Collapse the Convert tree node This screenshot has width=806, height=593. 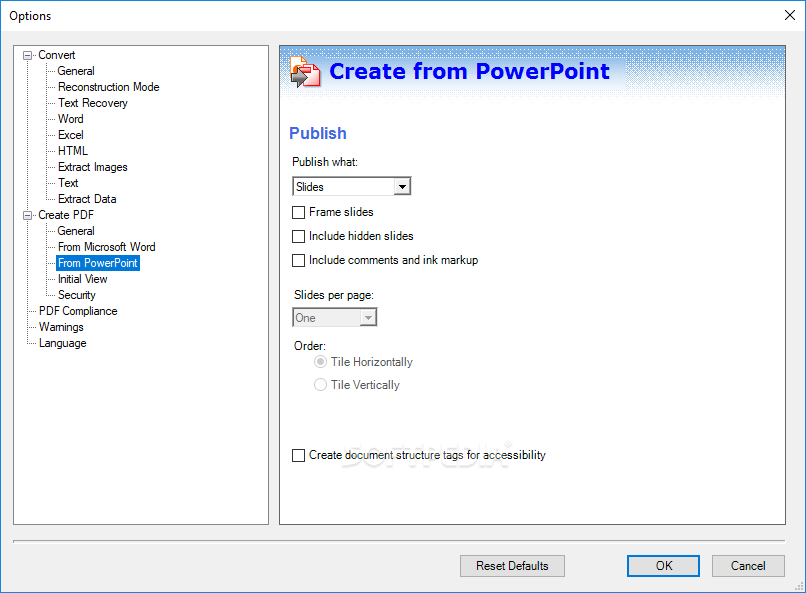click(27, 55)
